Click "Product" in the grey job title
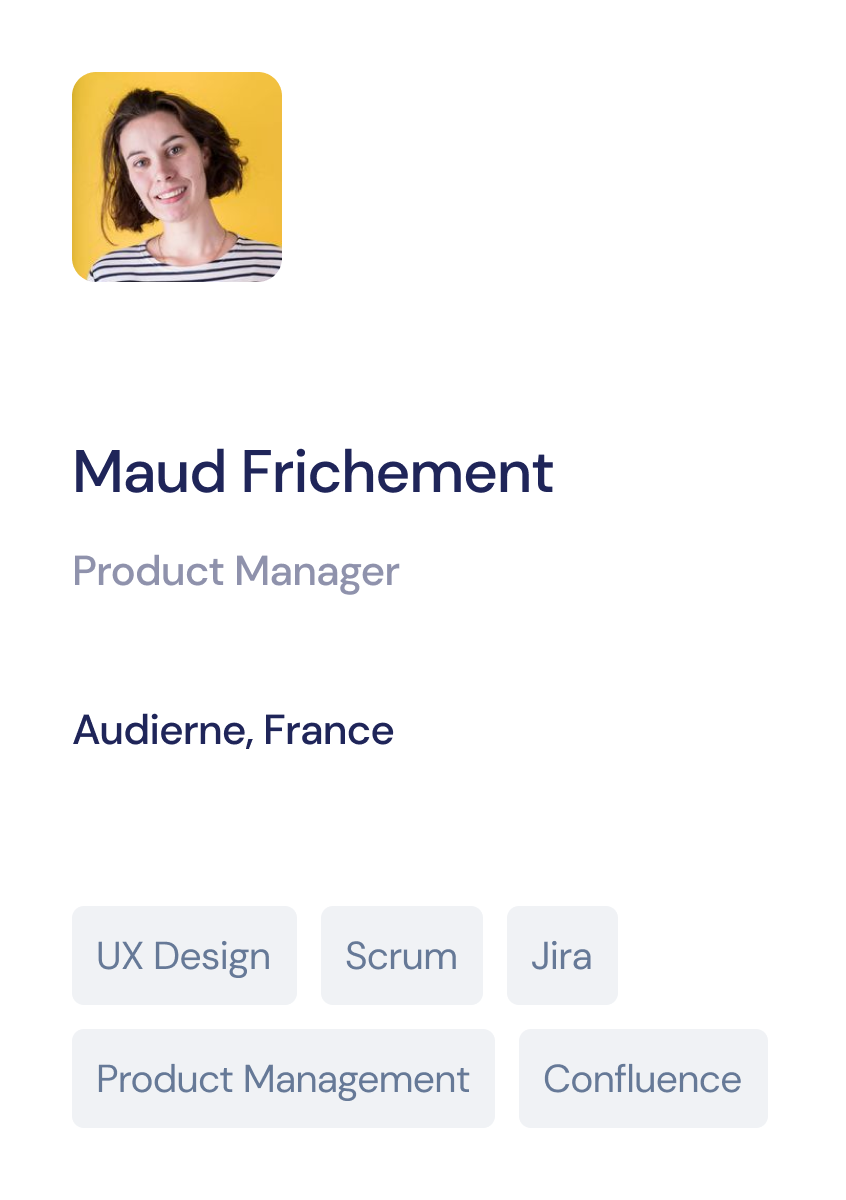This screenshot has height=1200, width=846. (148, 572)
